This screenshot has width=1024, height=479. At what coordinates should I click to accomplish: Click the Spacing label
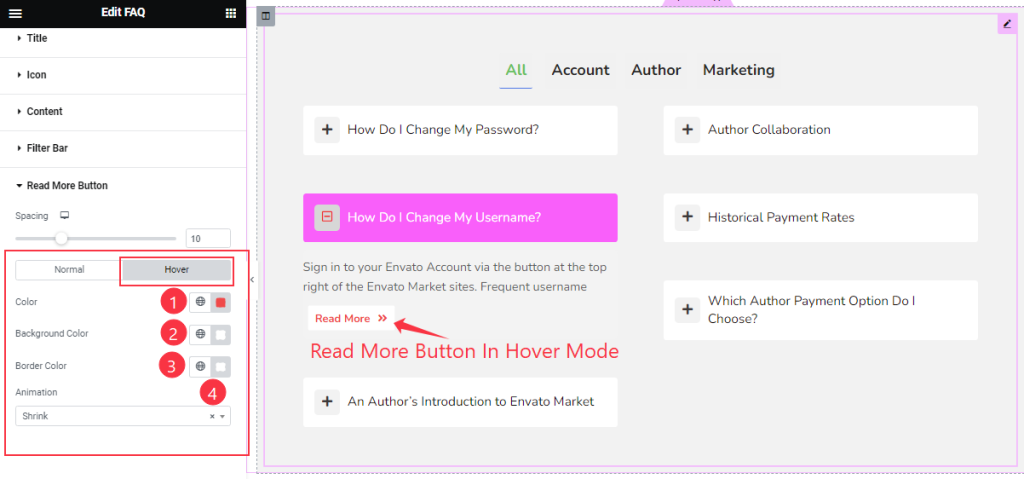(x=32, y=216)
